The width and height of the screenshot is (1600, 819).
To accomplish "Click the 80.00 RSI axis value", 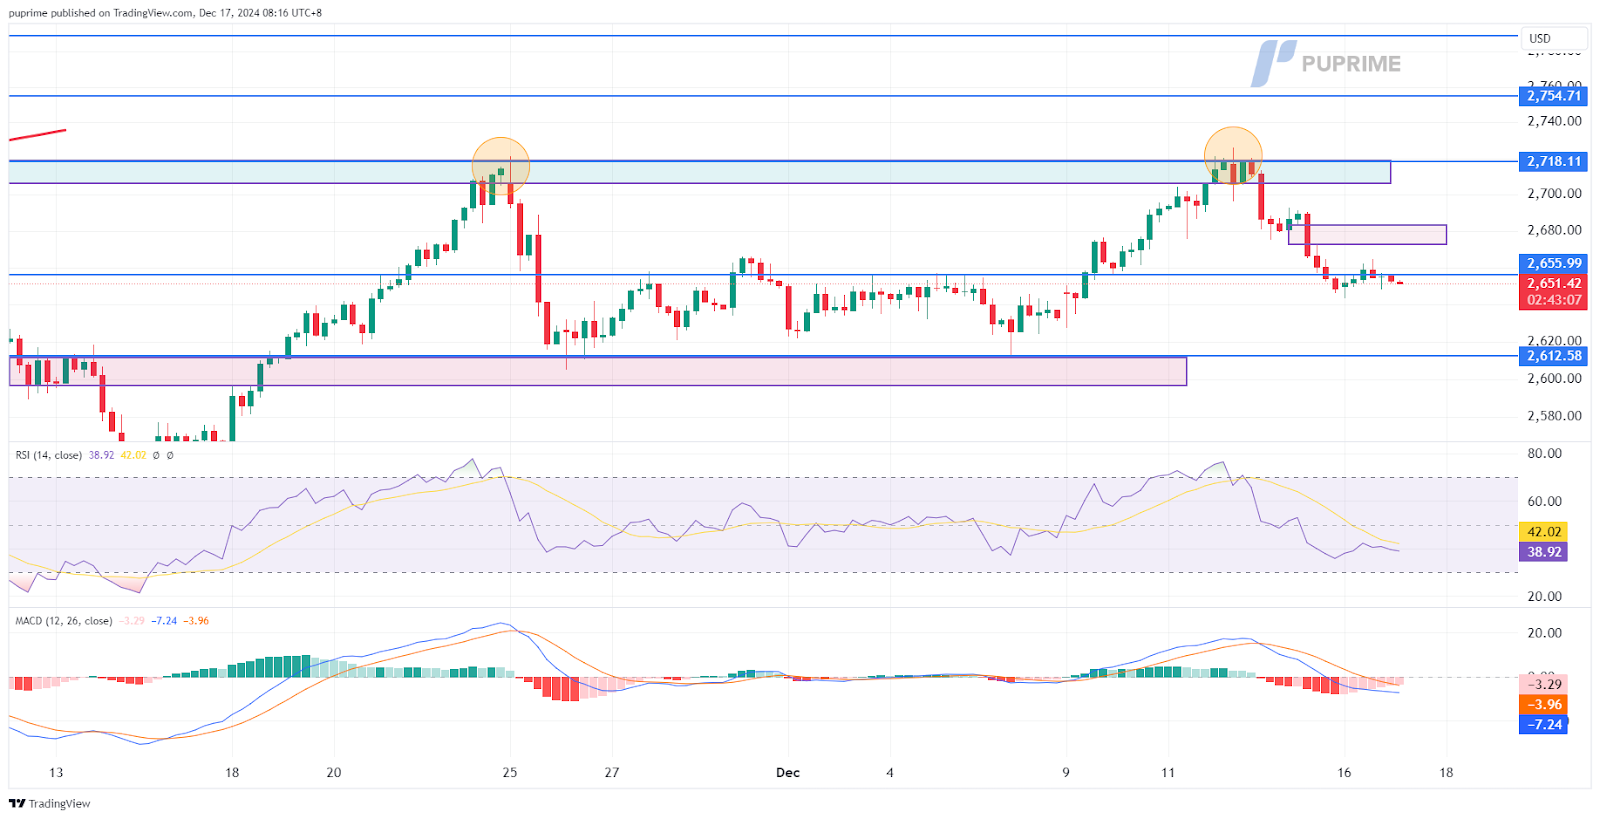I will 1545,454.
